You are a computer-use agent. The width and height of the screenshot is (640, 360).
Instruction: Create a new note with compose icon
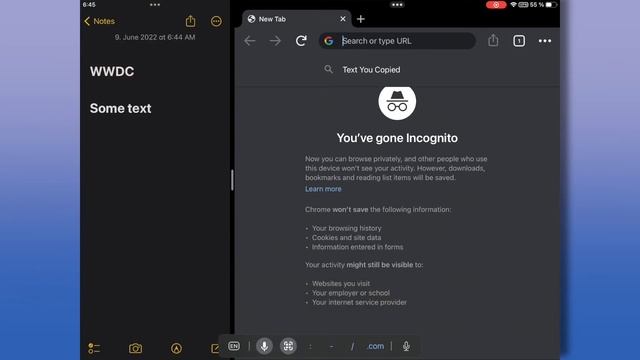[x=215, y=348]
